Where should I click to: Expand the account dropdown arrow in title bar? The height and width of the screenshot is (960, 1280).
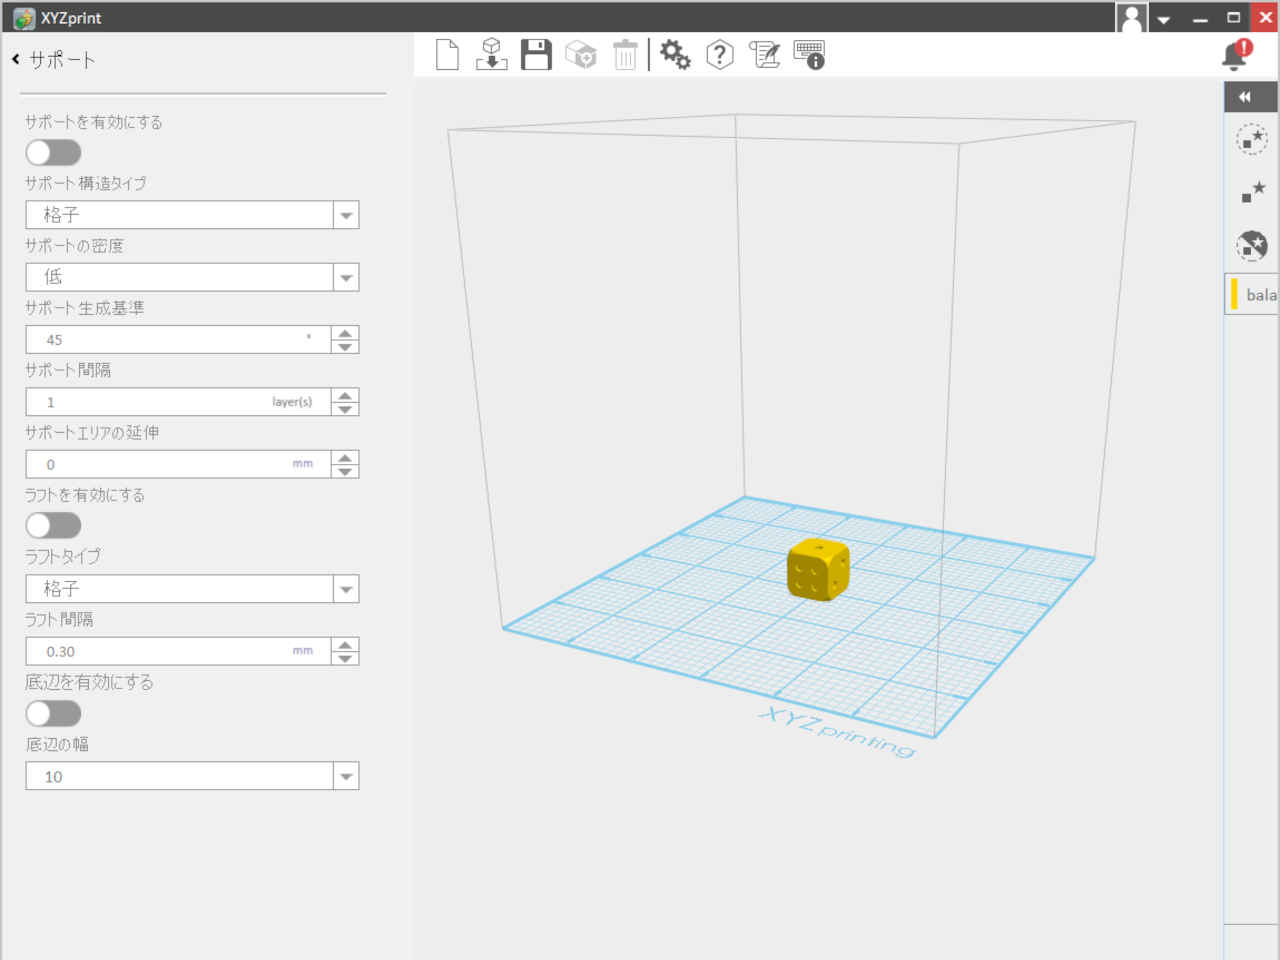pos(1164,19)
